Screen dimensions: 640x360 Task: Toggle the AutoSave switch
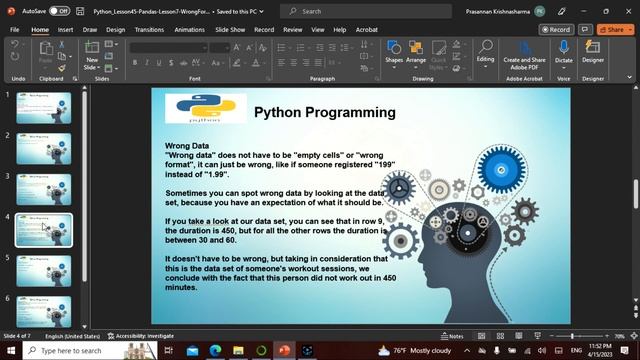point(59,11)
